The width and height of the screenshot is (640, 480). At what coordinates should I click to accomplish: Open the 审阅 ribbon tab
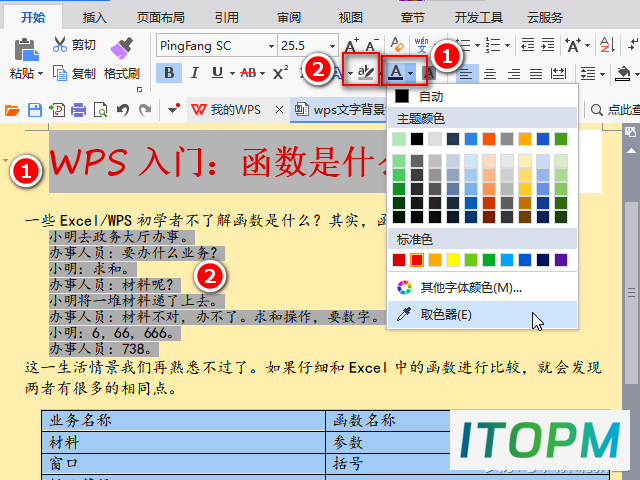click(x=289, y=17)
